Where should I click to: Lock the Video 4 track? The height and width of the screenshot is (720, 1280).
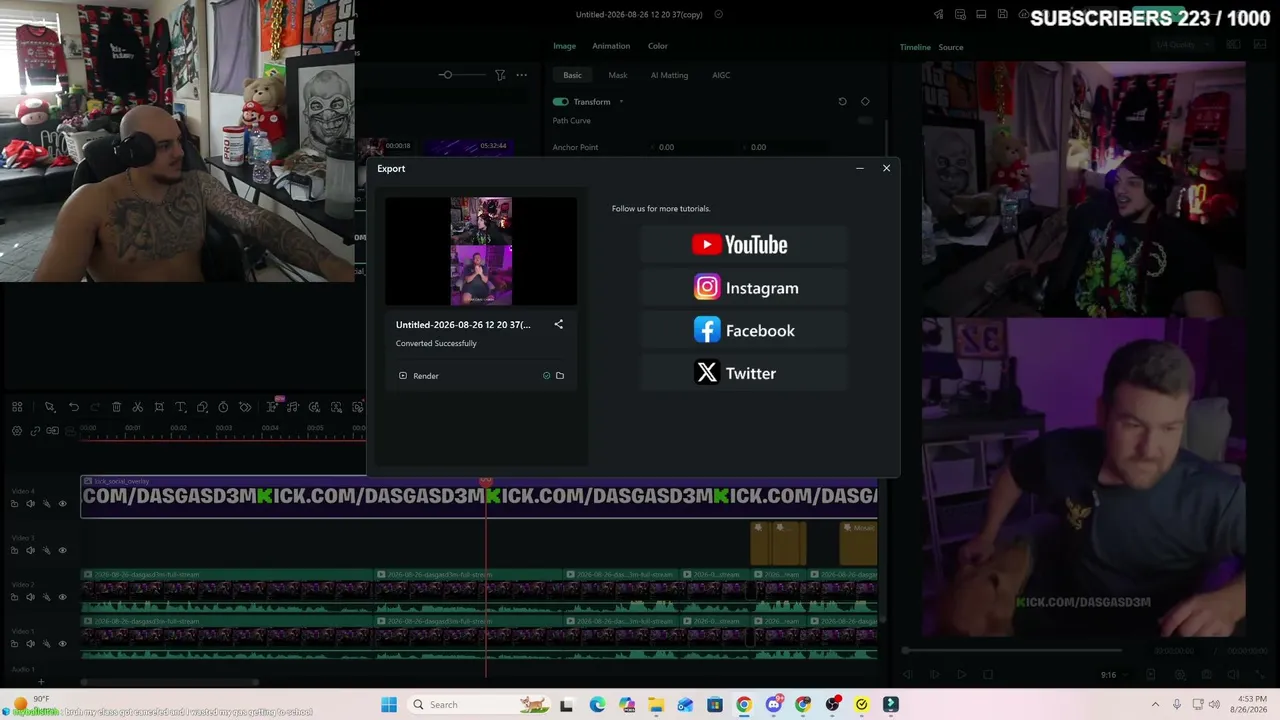point(14,504)
